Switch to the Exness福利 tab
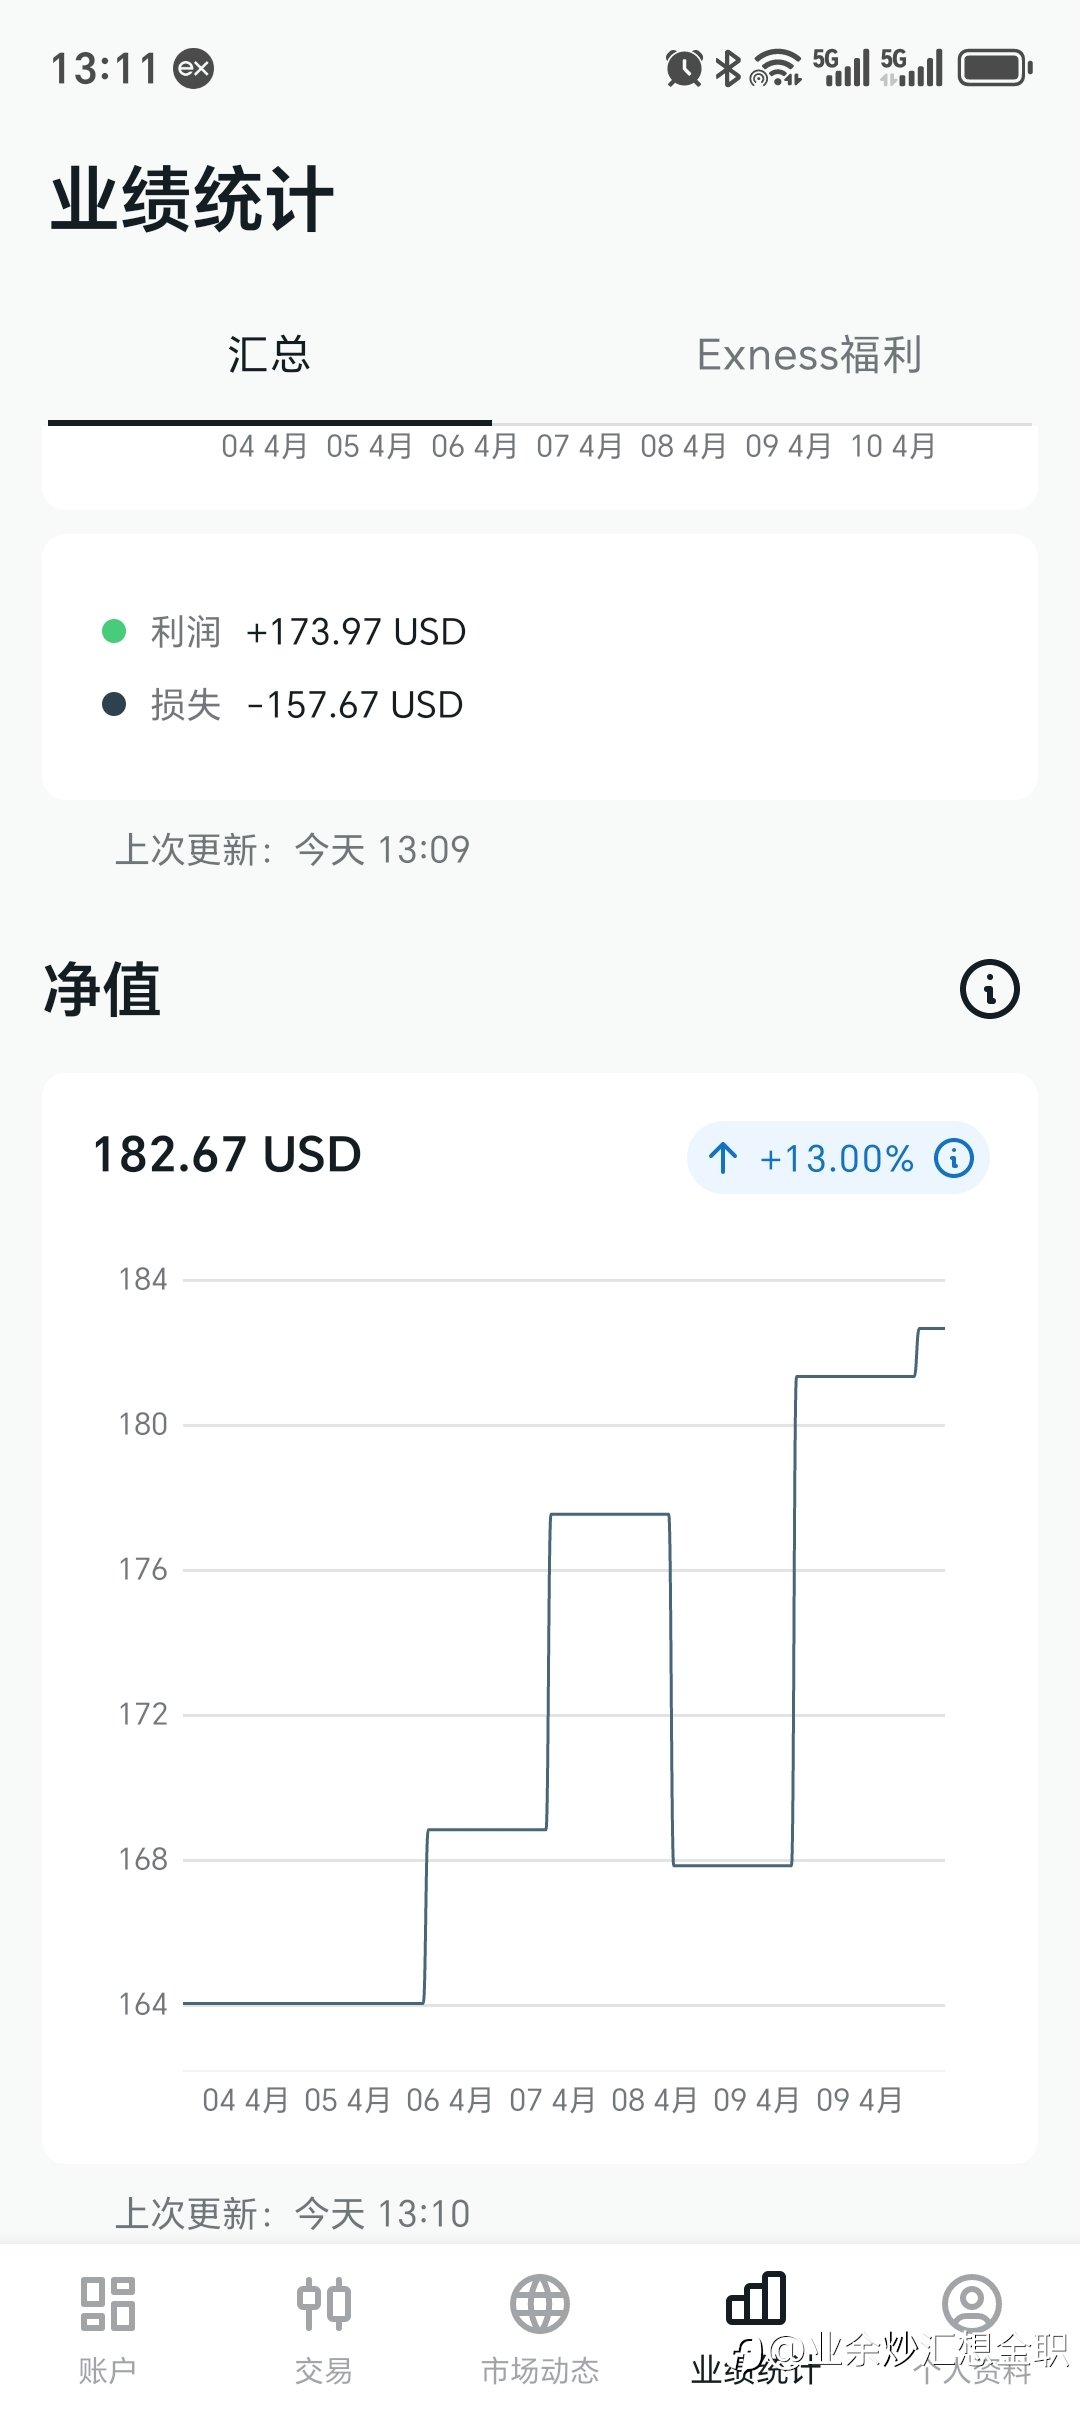Screen dimensions: 1080x2412 point(810,355)
